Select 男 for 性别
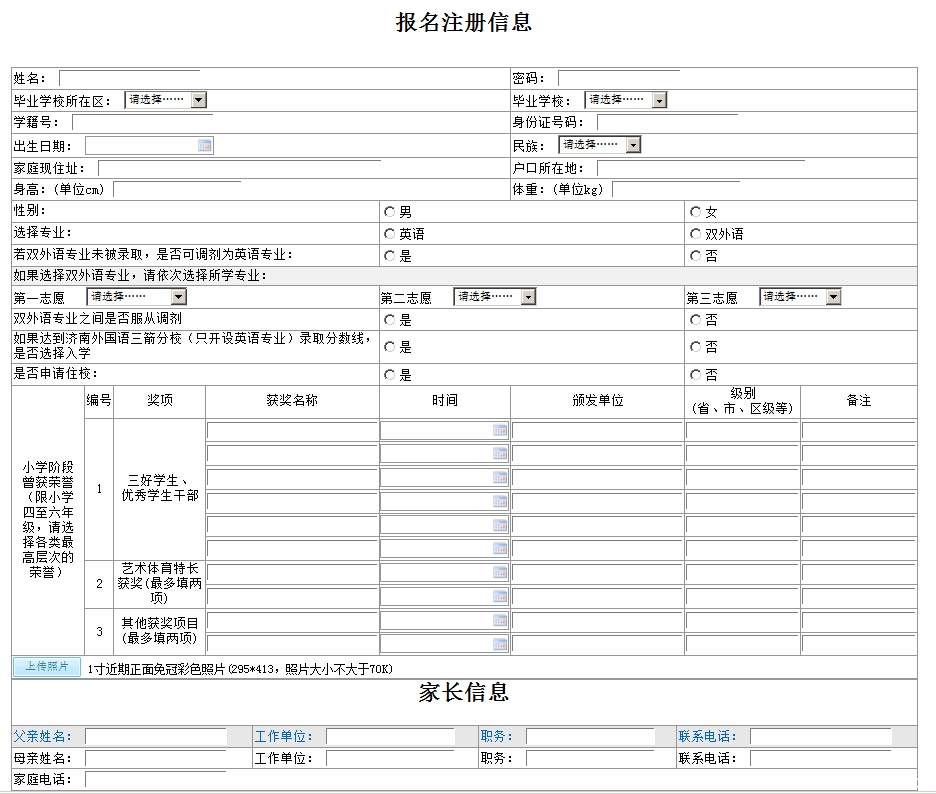 pos(390,212)
